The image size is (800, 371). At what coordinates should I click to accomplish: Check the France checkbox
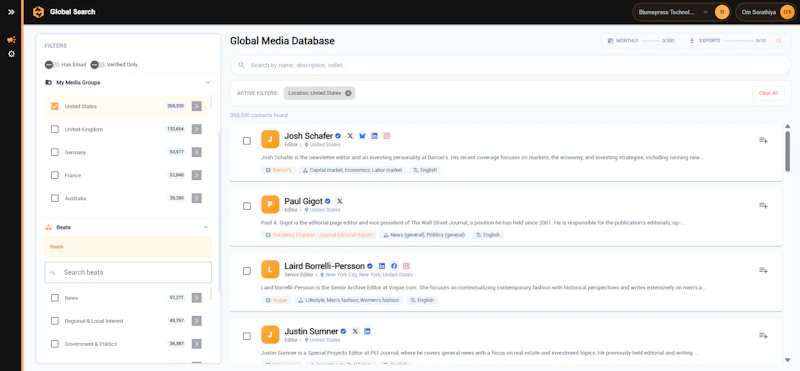coord(55,175)
